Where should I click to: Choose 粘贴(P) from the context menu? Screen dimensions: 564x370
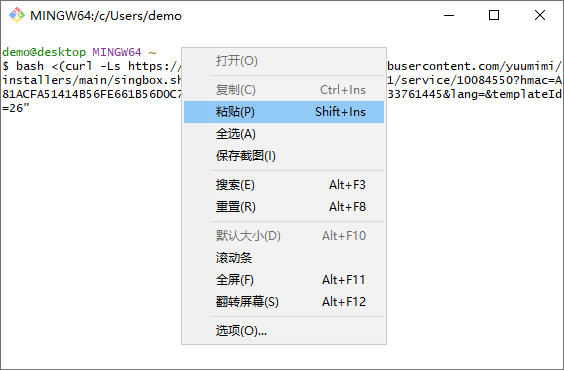click(284, 112)
